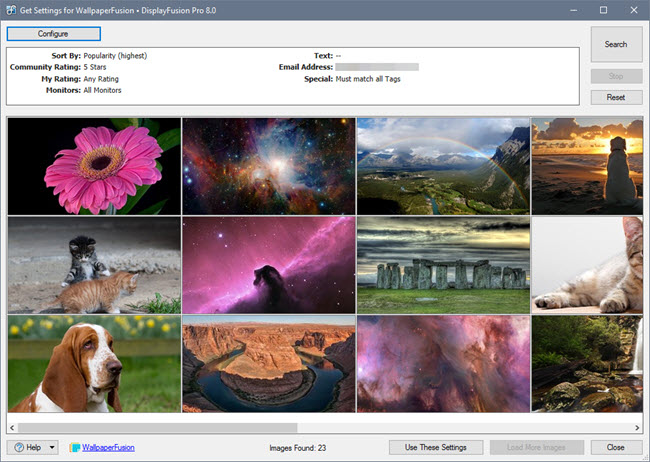
Task: Select the pink gerbera flower thumbnail
Action: [x=94, y=166]
